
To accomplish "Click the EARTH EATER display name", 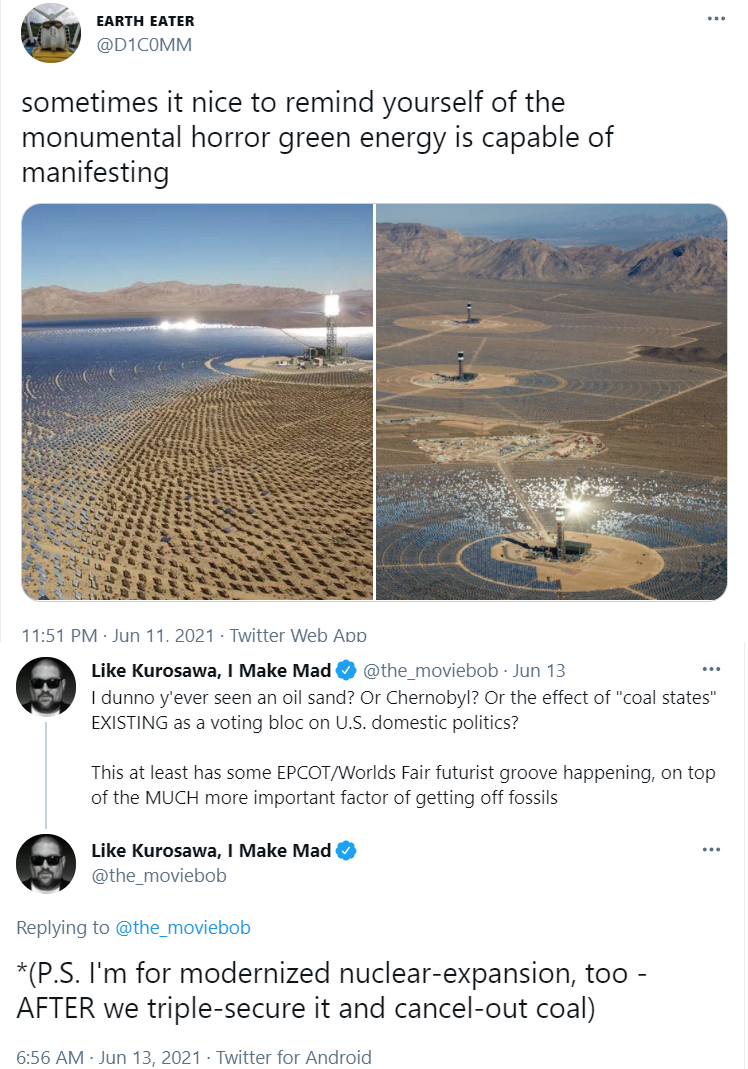I will (x=145, y=21).
